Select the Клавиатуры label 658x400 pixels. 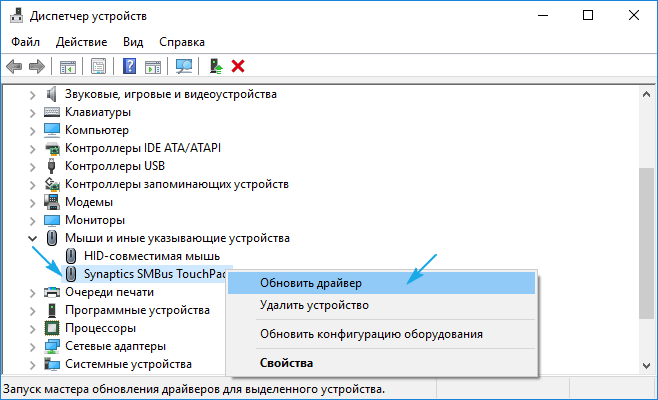[x=98, y=112]
